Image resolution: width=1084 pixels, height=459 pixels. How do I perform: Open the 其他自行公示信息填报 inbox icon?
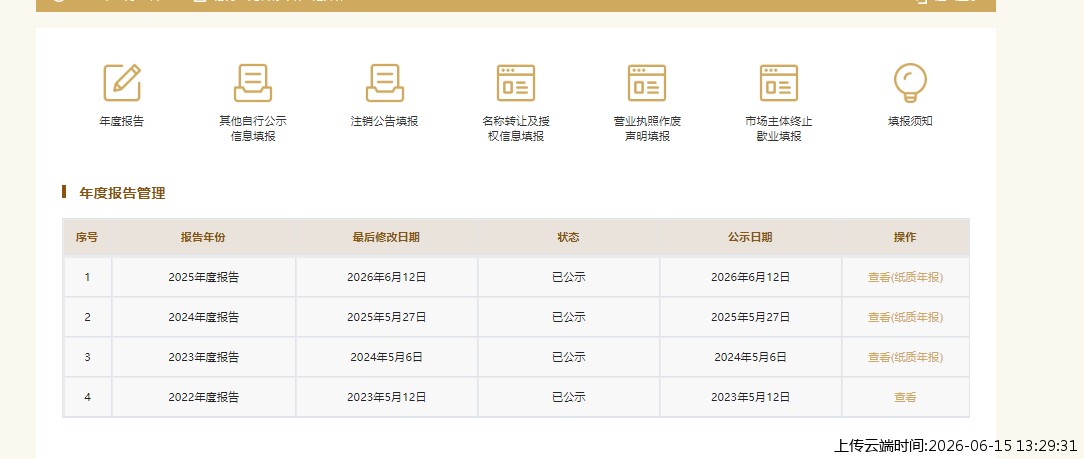(253, 82)
